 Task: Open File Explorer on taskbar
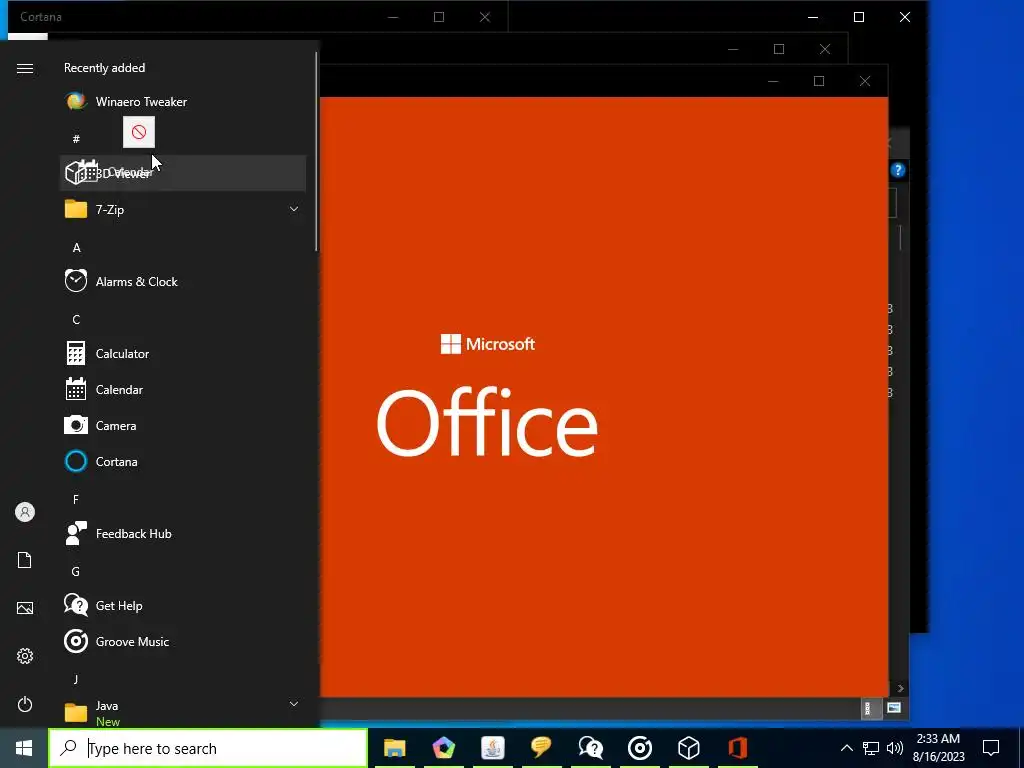(x=394, y=748)
